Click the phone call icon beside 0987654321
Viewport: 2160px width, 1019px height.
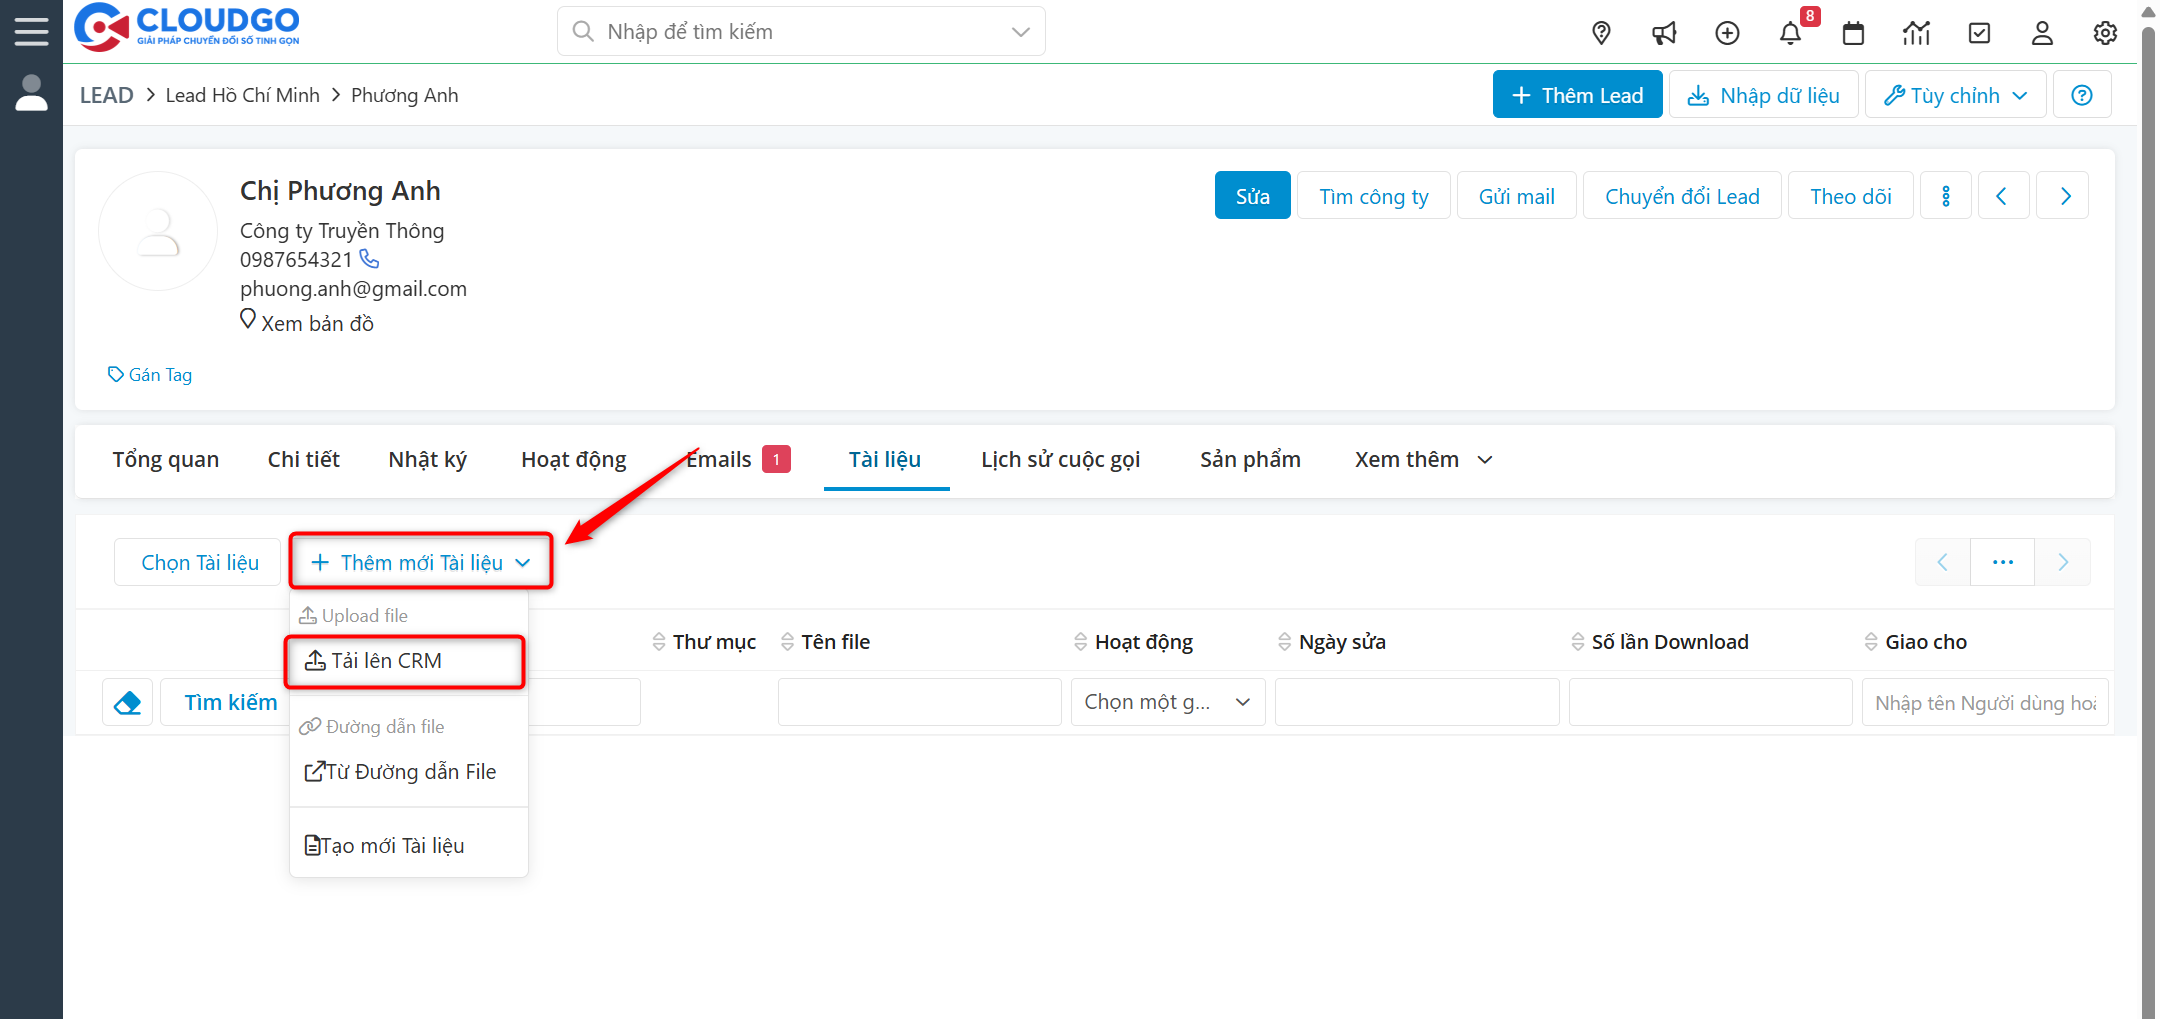pos(369,258)
